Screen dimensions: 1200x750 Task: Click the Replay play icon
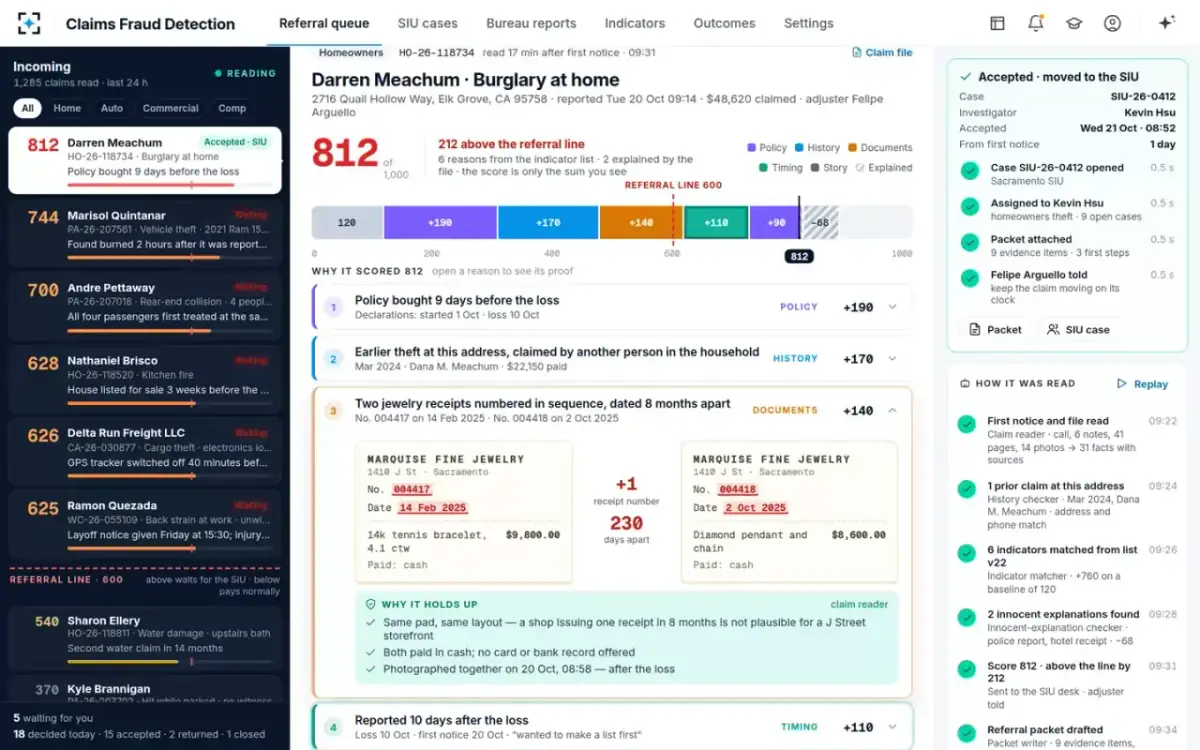(1122, 384)
